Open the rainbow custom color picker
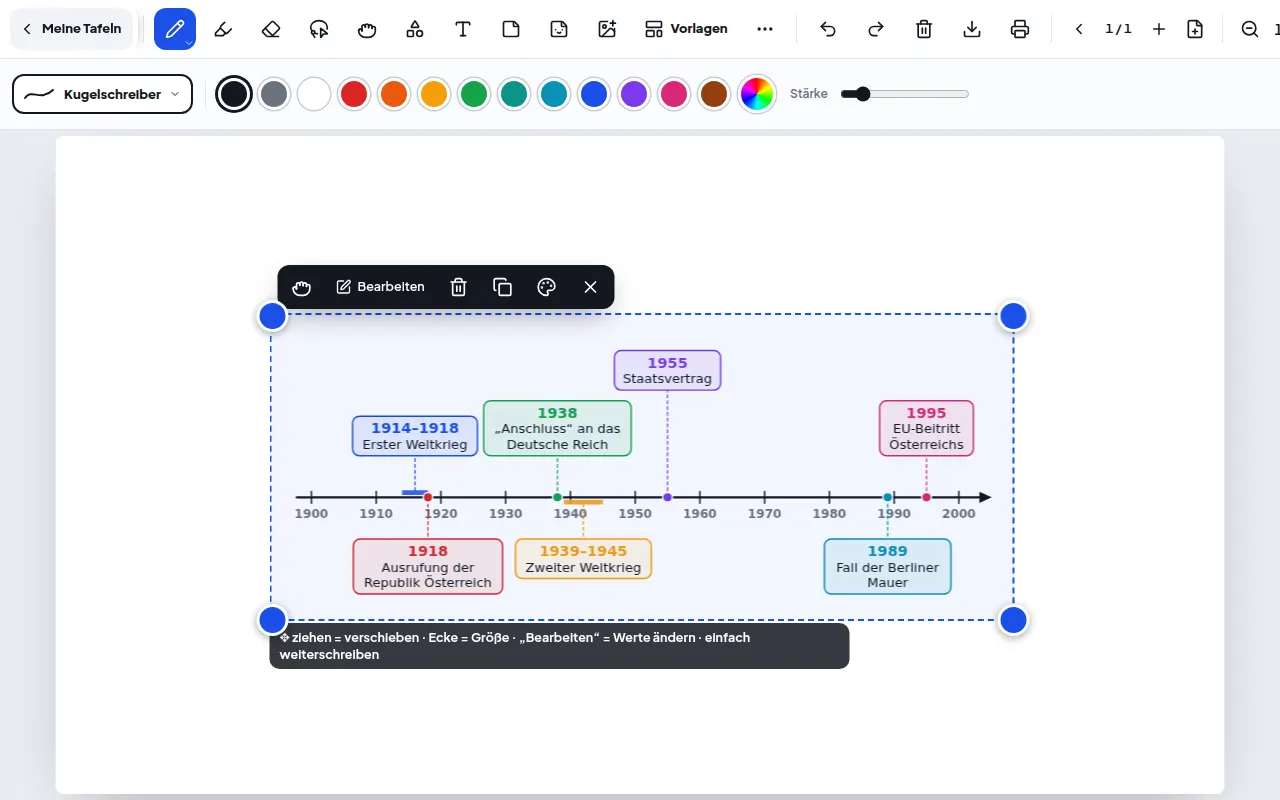The height and width of the screenshot is (800, 1280). pyautogui.click(x=757, y=94)
